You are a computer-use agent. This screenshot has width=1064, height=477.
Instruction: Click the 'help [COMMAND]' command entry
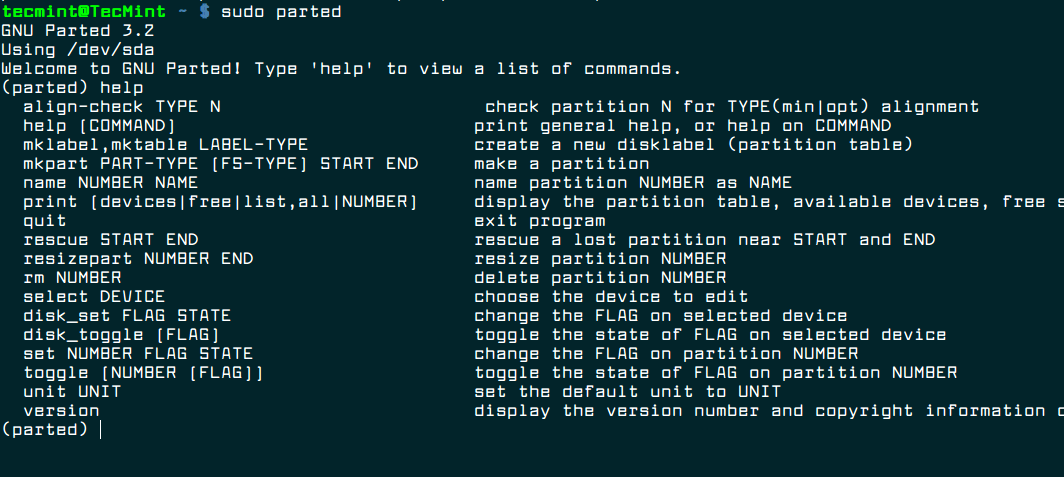100,126
